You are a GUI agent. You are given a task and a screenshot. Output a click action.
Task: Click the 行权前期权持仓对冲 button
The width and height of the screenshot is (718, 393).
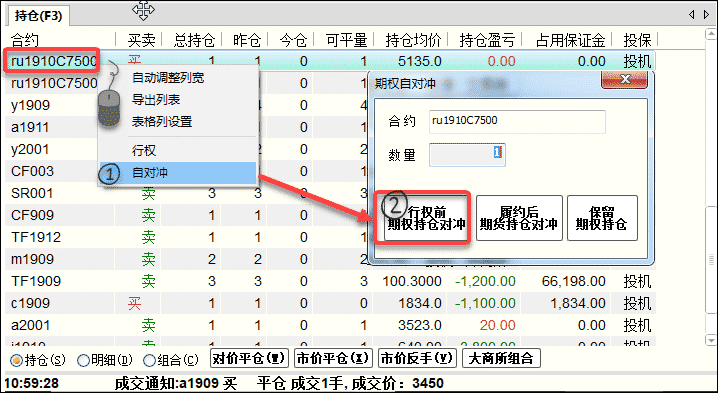click(426, 218)
